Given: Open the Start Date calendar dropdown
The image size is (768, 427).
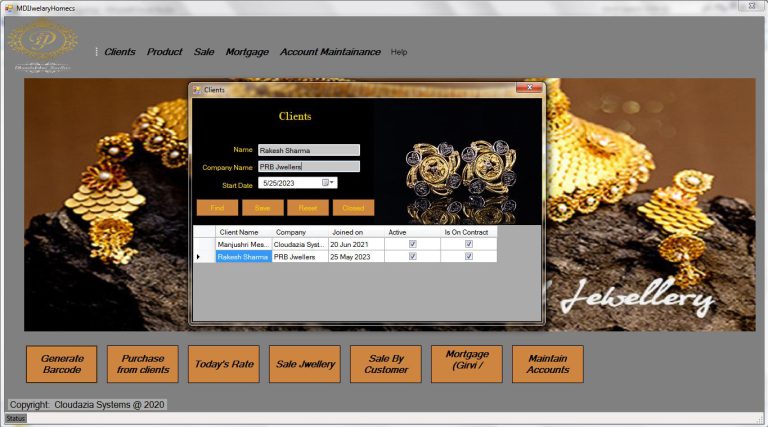Looking at the screenshot, I should (x=328, y=183).
